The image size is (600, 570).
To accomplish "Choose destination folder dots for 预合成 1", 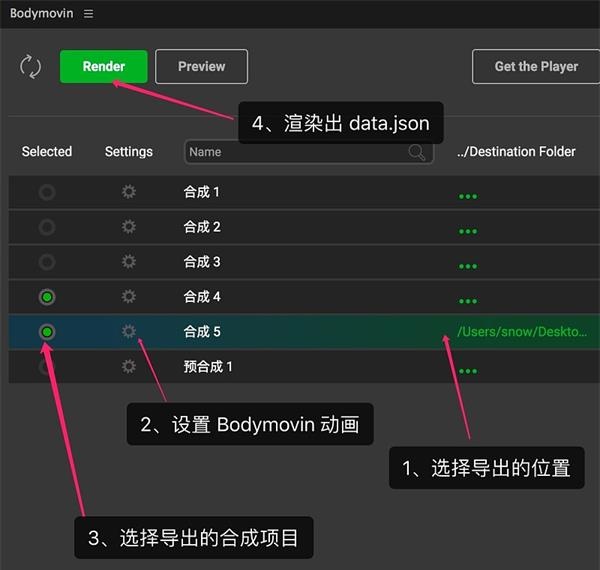I will tap(468, 371).
